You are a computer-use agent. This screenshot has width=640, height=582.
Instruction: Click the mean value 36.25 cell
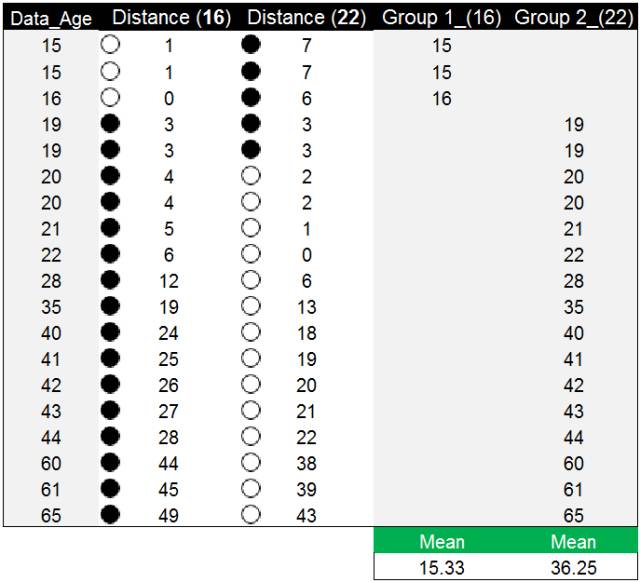[x=573, y=568]
